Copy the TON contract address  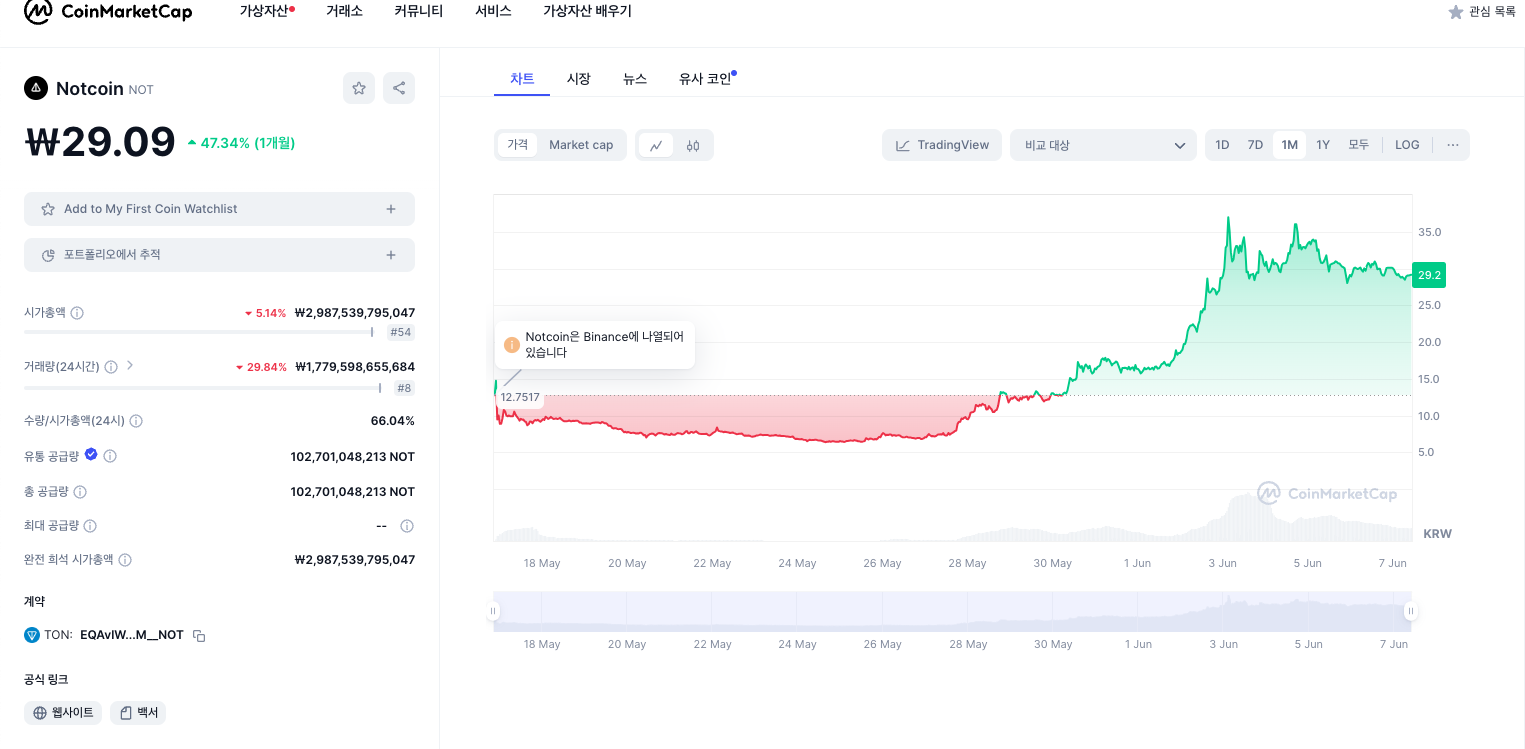199,636
